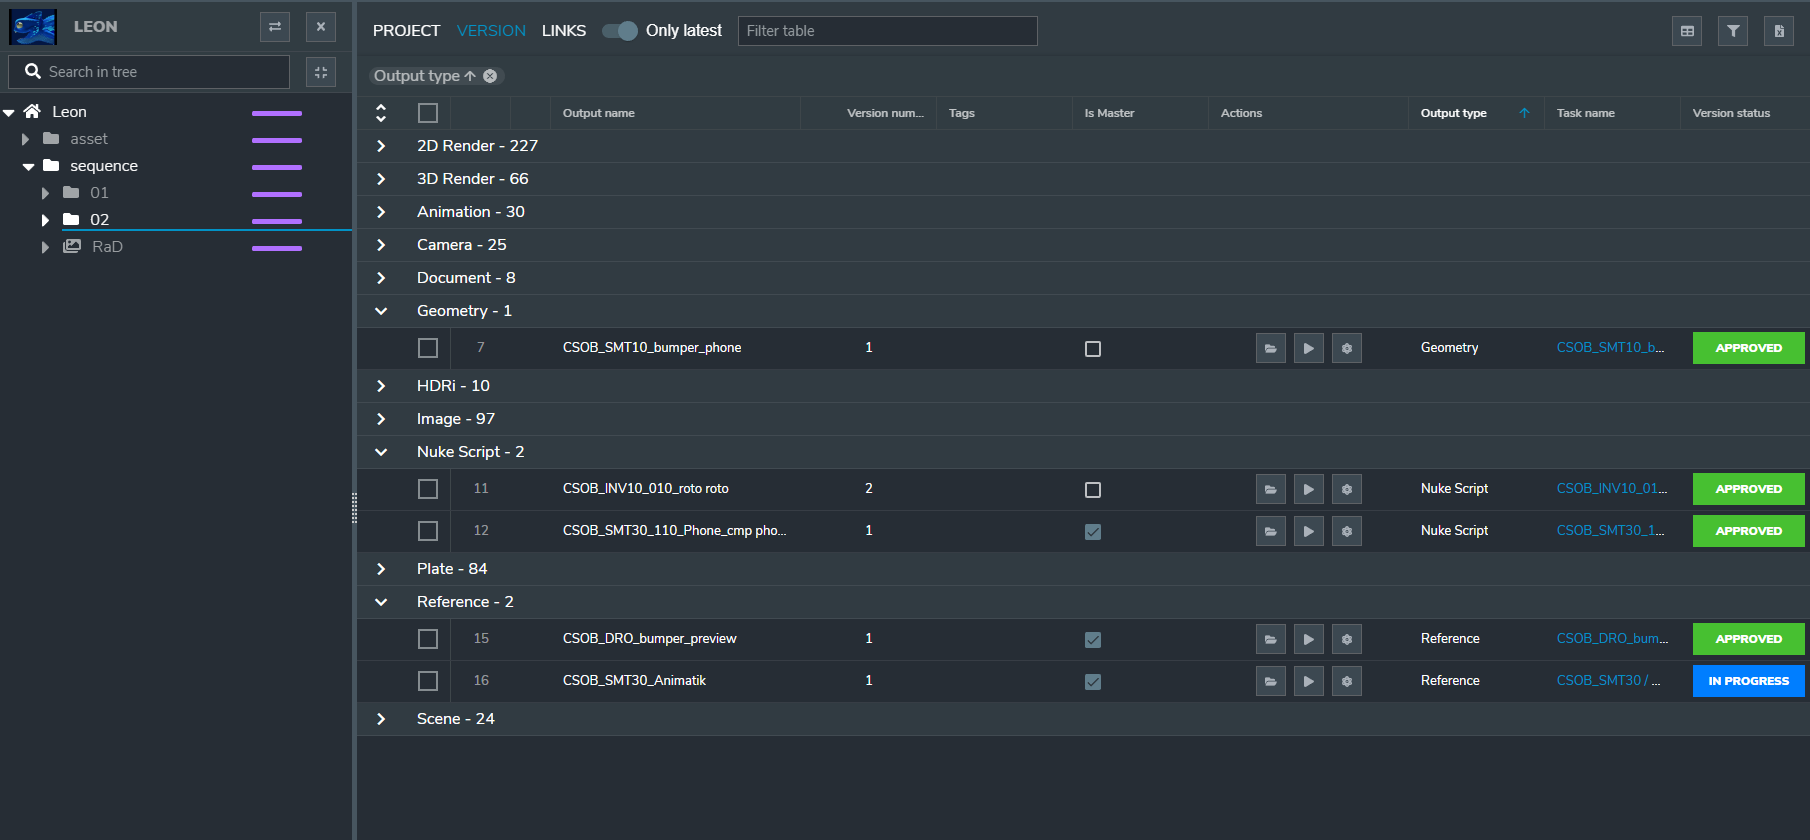This screenshot has width=1810, height=840.
Task: Expand the Camera - 25 group
Action: (381, 245)
